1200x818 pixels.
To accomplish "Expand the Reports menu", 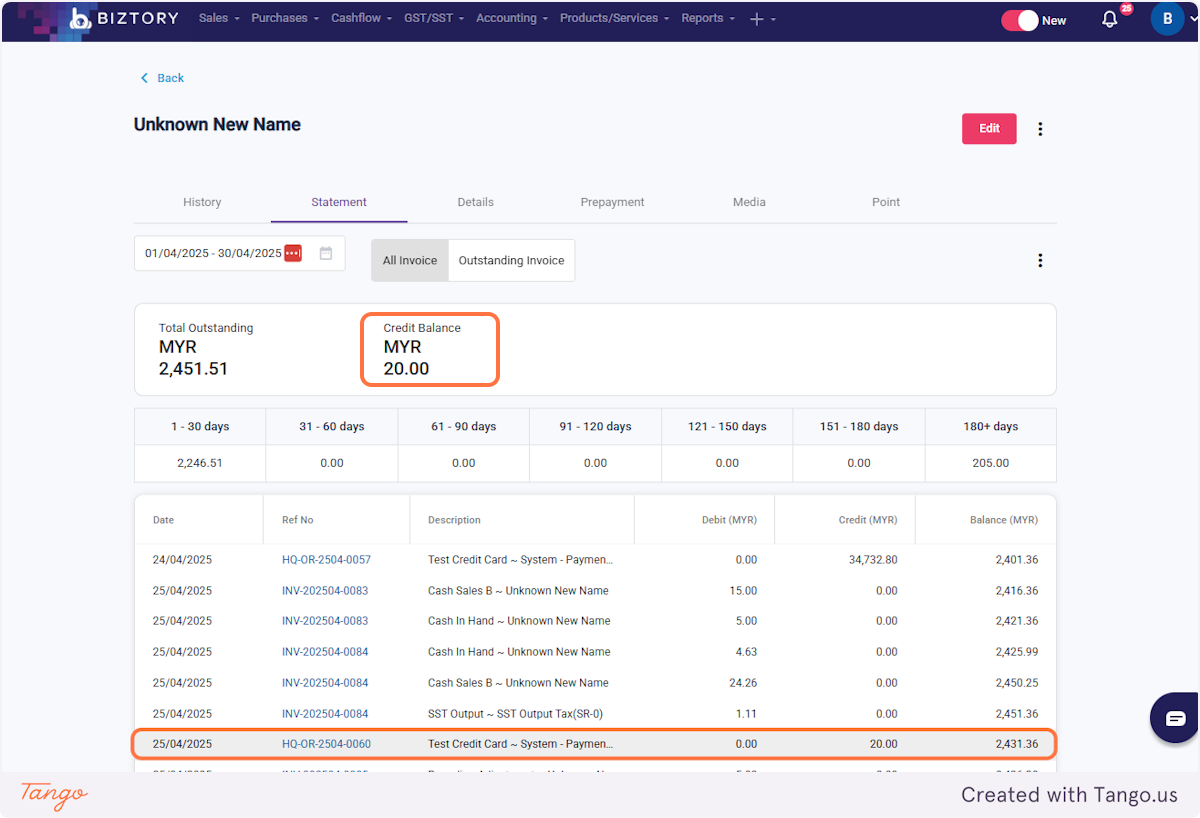I will click(x=708, y=18).
